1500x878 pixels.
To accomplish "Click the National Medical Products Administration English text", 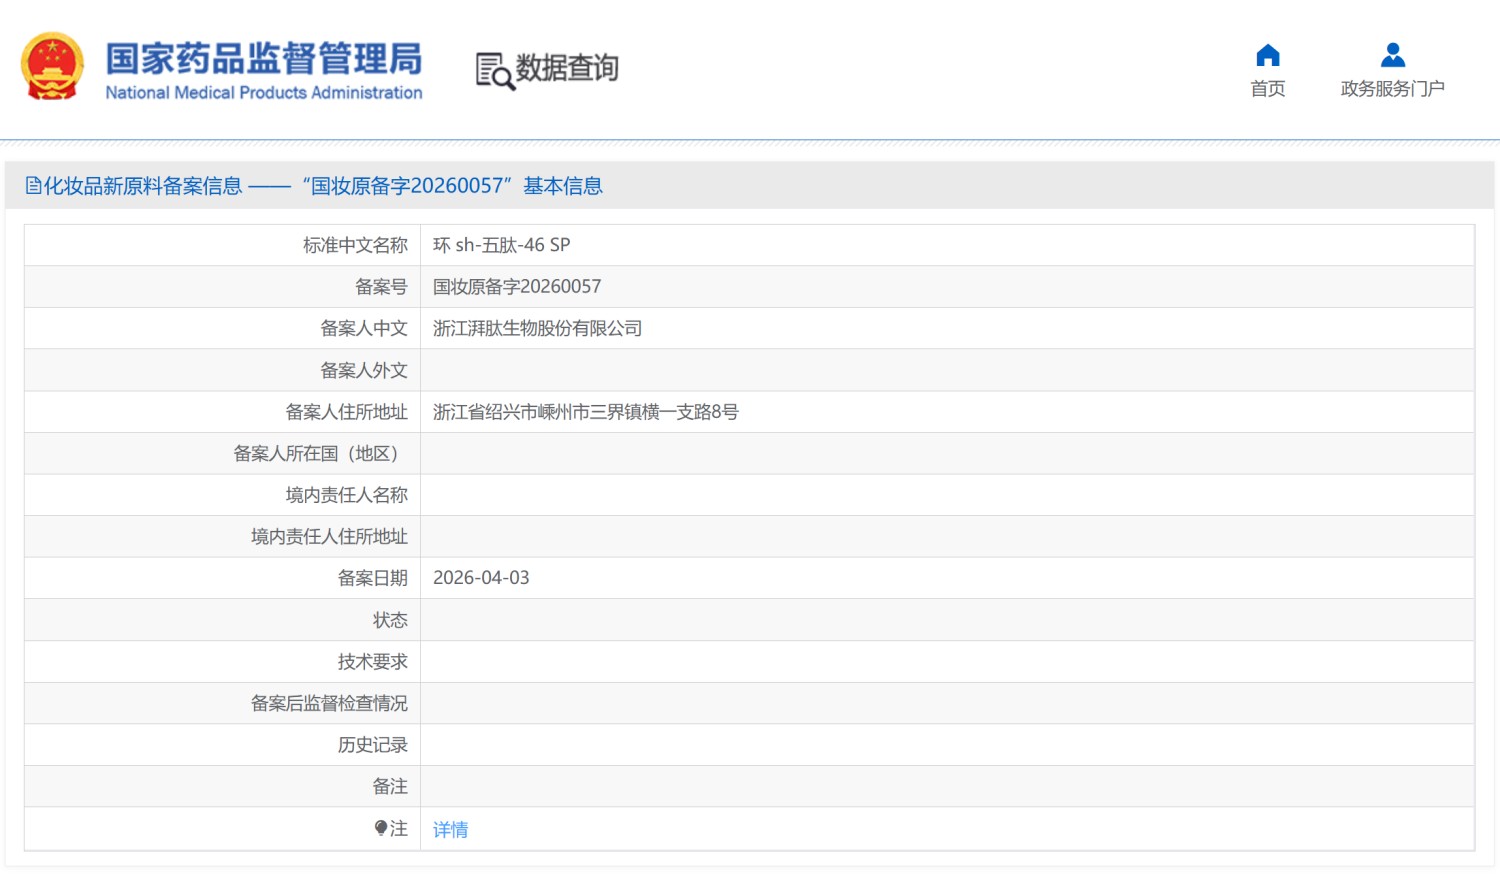I will tap(264, 93).
